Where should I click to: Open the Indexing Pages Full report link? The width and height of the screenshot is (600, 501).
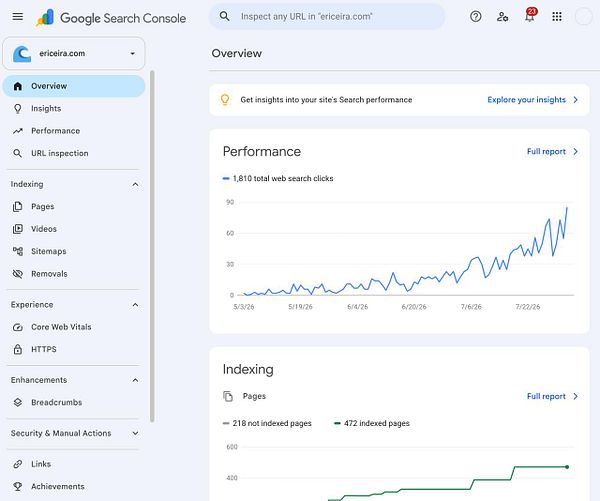[546, 396]
